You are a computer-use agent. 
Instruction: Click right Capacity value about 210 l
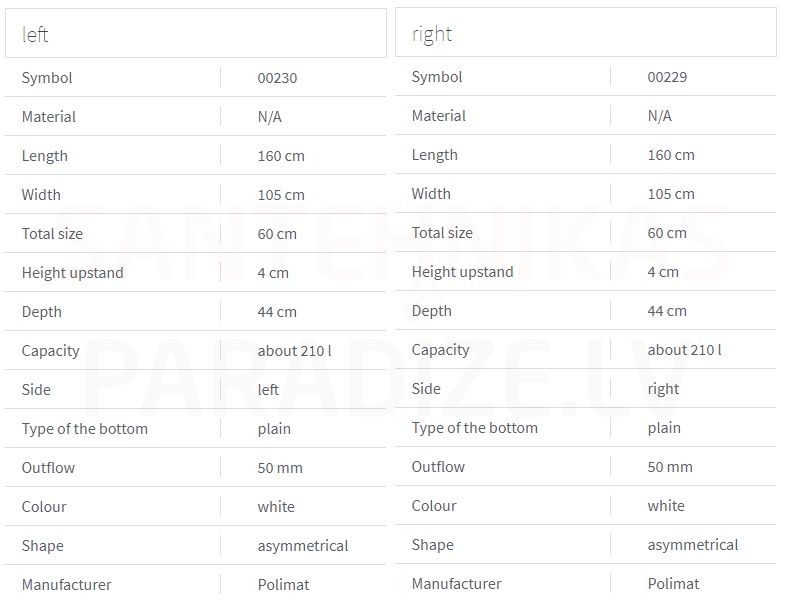(x=684, y=350)
